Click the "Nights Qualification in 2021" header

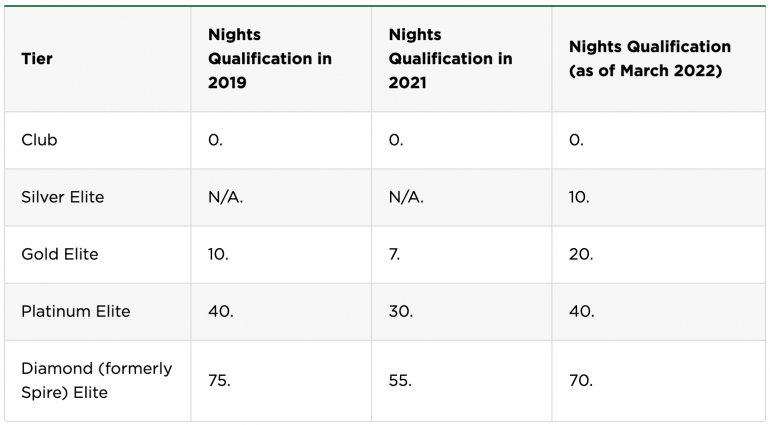point(450,59)
